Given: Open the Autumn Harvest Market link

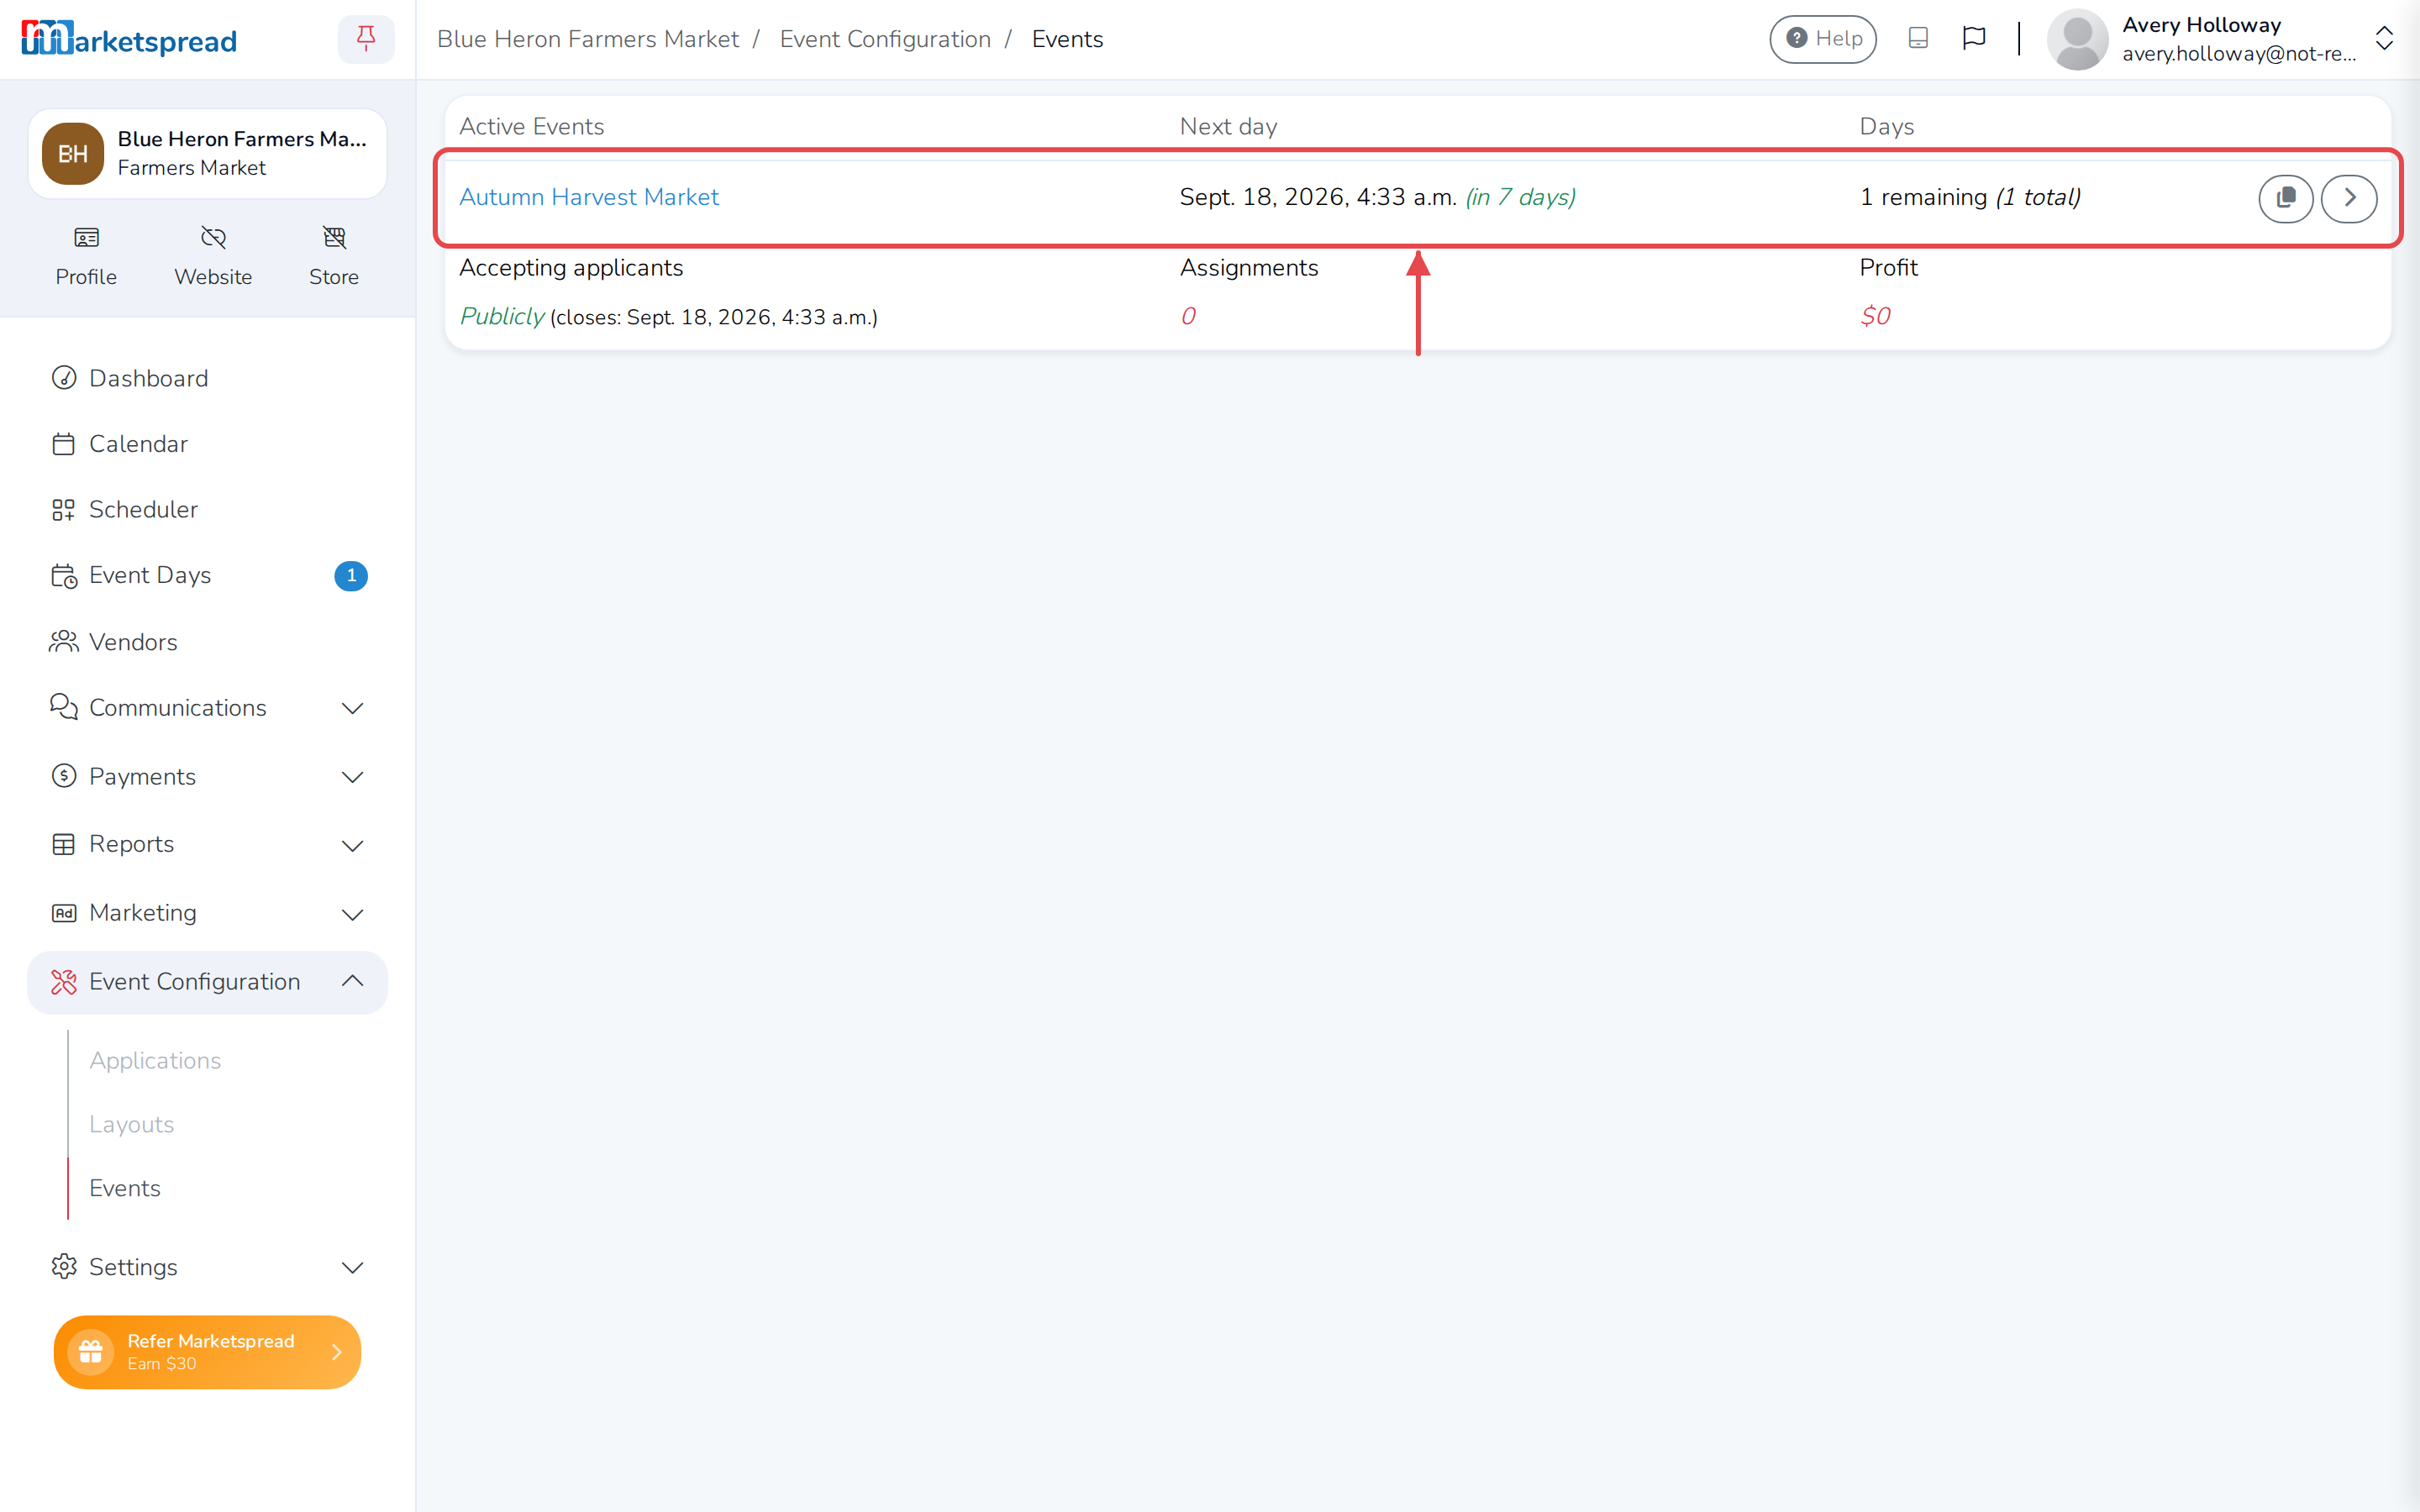Looking at the screenshot, I should 589,197.
